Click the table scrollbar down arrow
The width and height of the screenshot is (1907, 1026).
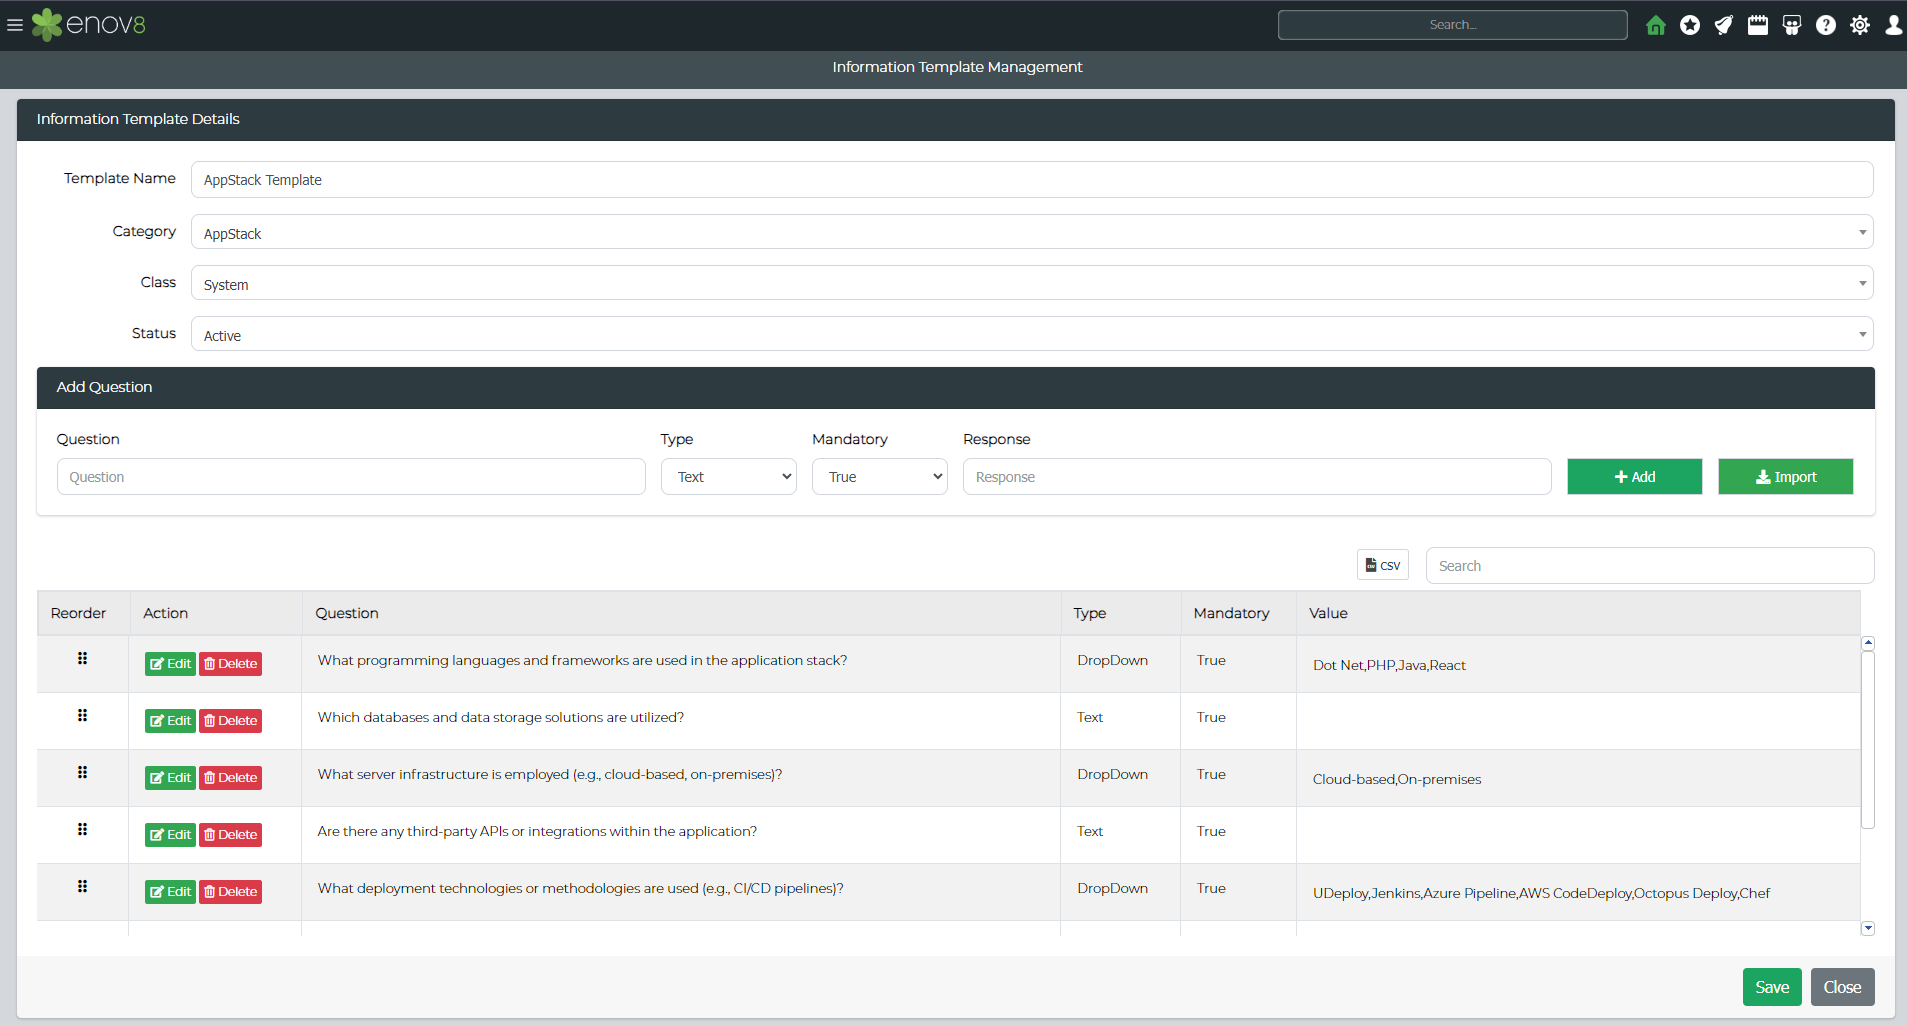click(1867, 928)
